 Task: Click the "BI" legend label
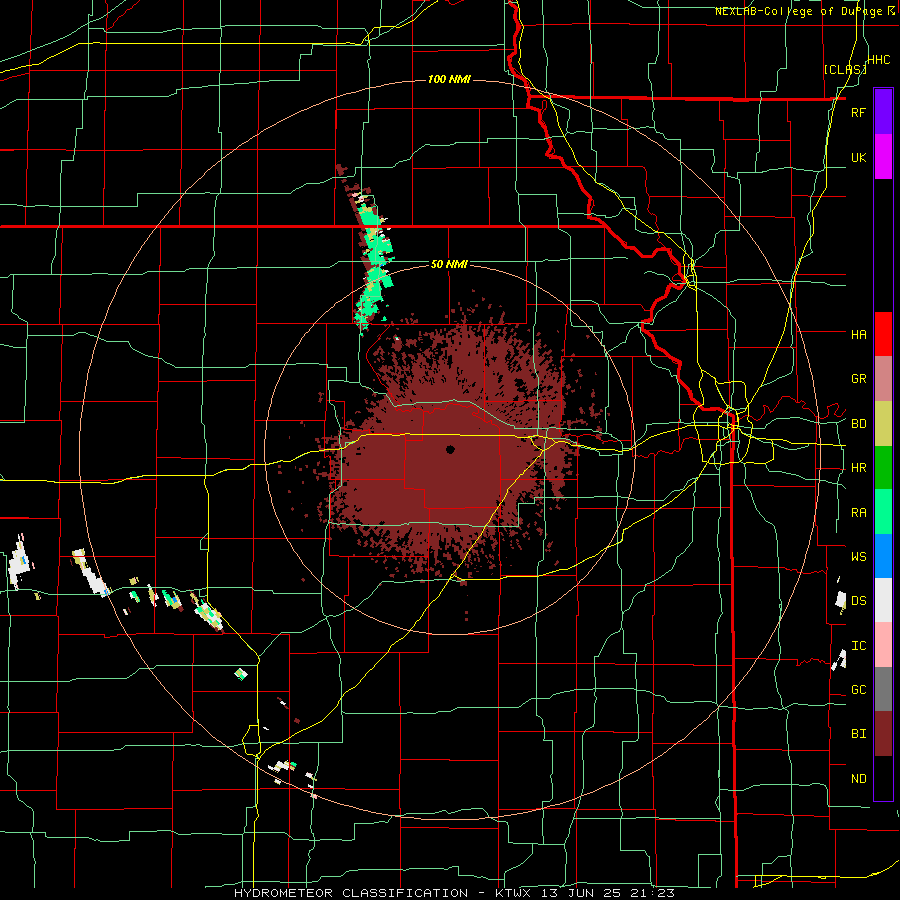(x=858, y=734)
